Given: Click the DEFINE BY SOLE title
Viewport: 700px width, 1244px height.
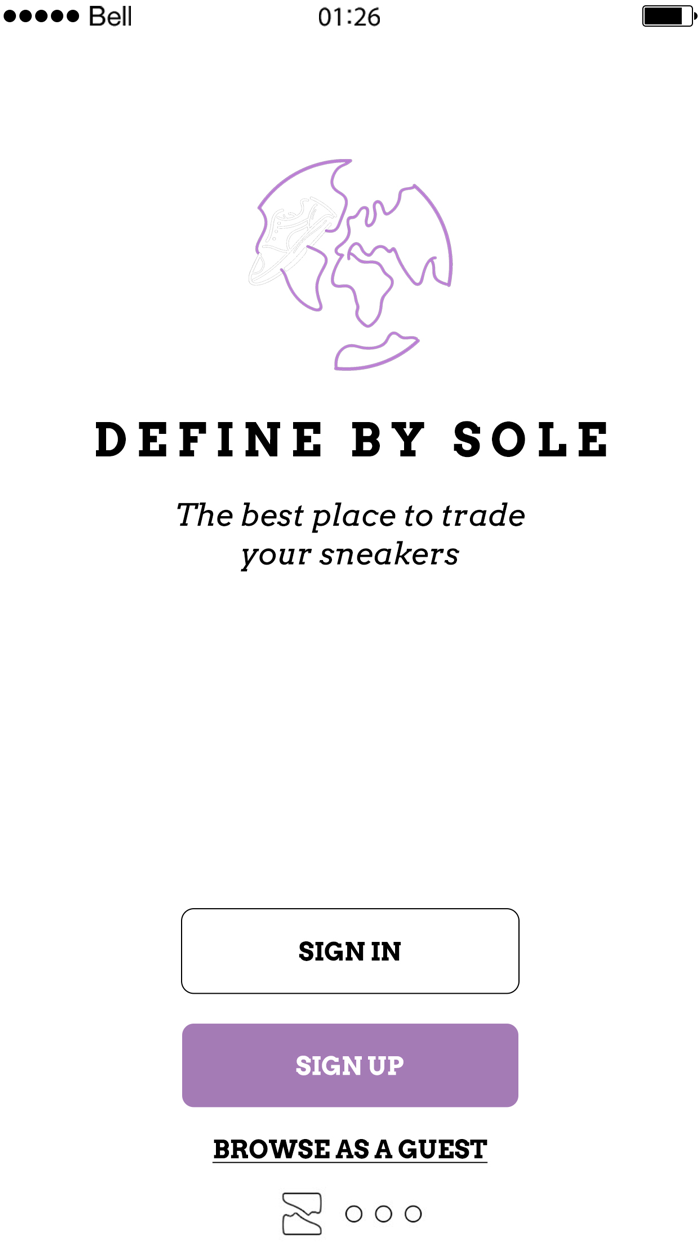Looking at the screenshot, I should tap(350, 438).
